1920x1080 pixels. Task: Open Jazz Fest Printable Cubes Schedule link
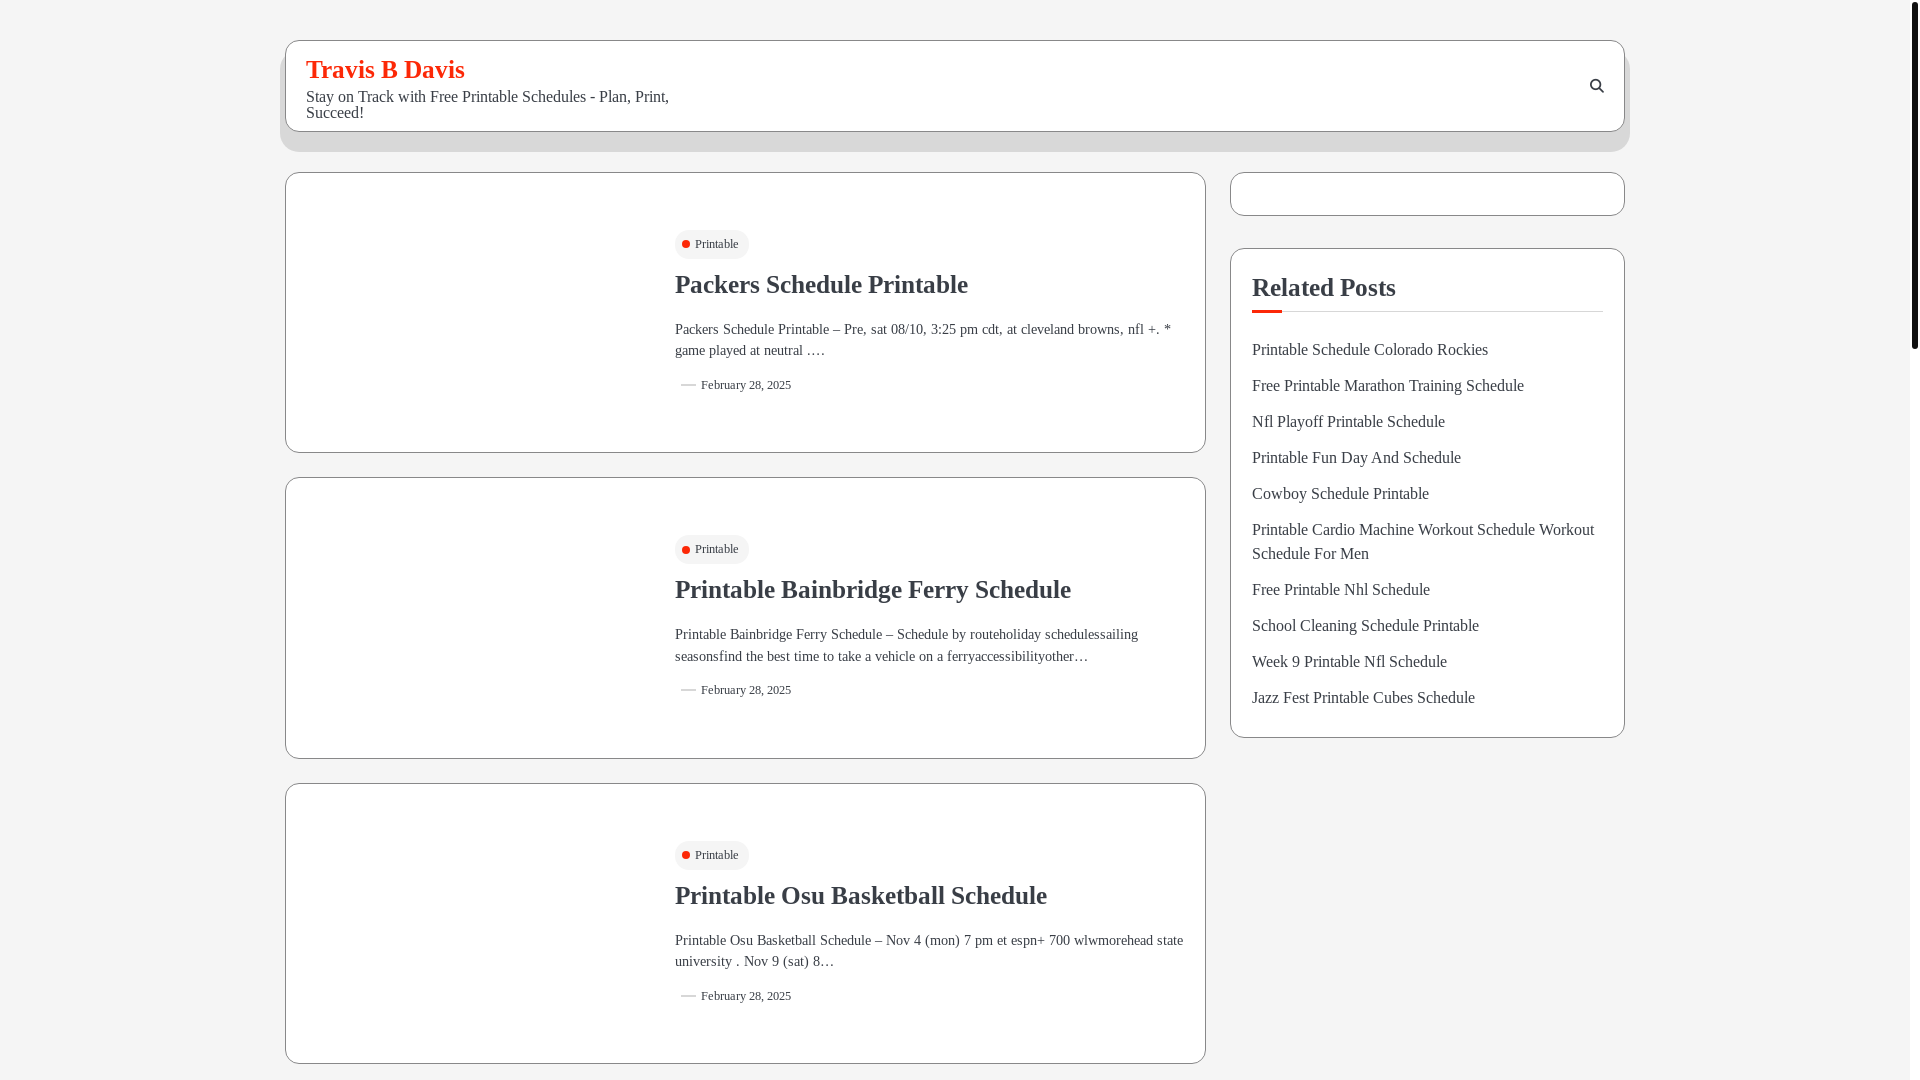[x=1363, y=698]
